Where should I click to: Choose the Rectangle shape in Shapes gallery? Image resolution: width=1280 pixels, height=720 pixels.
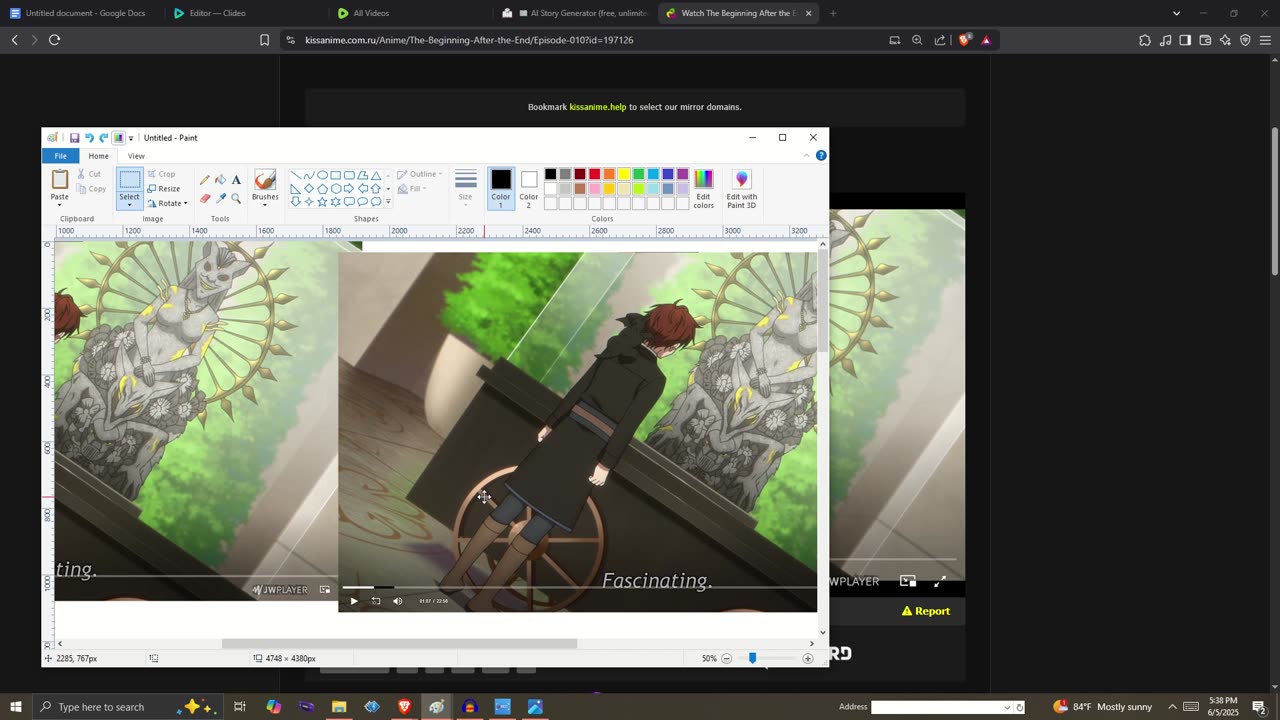tap(336, 175)
